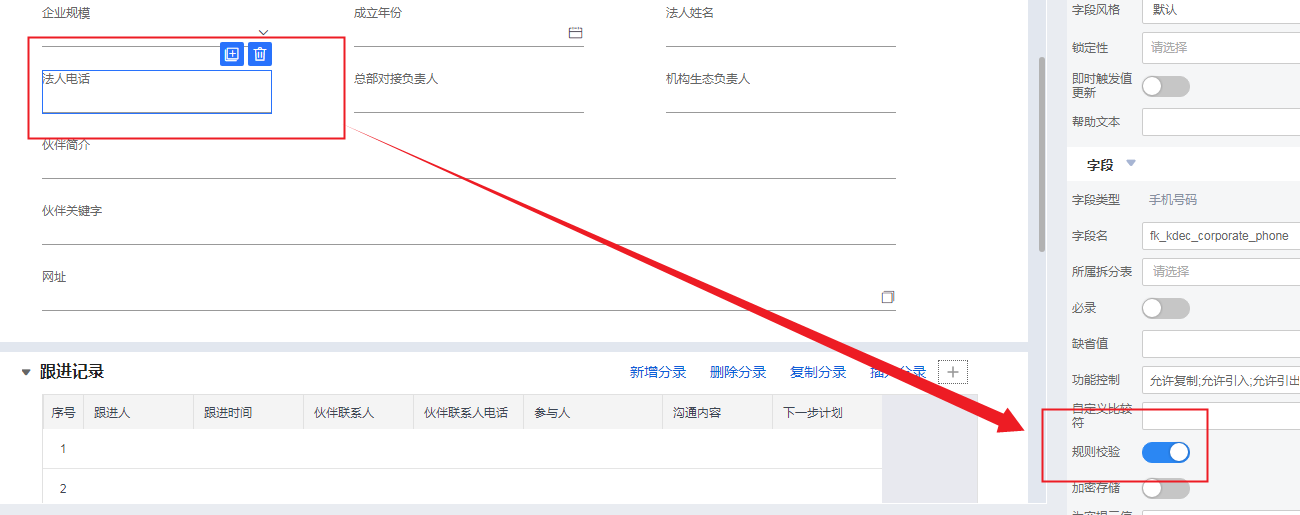Screen dimensions: 1300x515
Task: Turn off the 规则校验 switch
Action: [x=1166, y=452]
